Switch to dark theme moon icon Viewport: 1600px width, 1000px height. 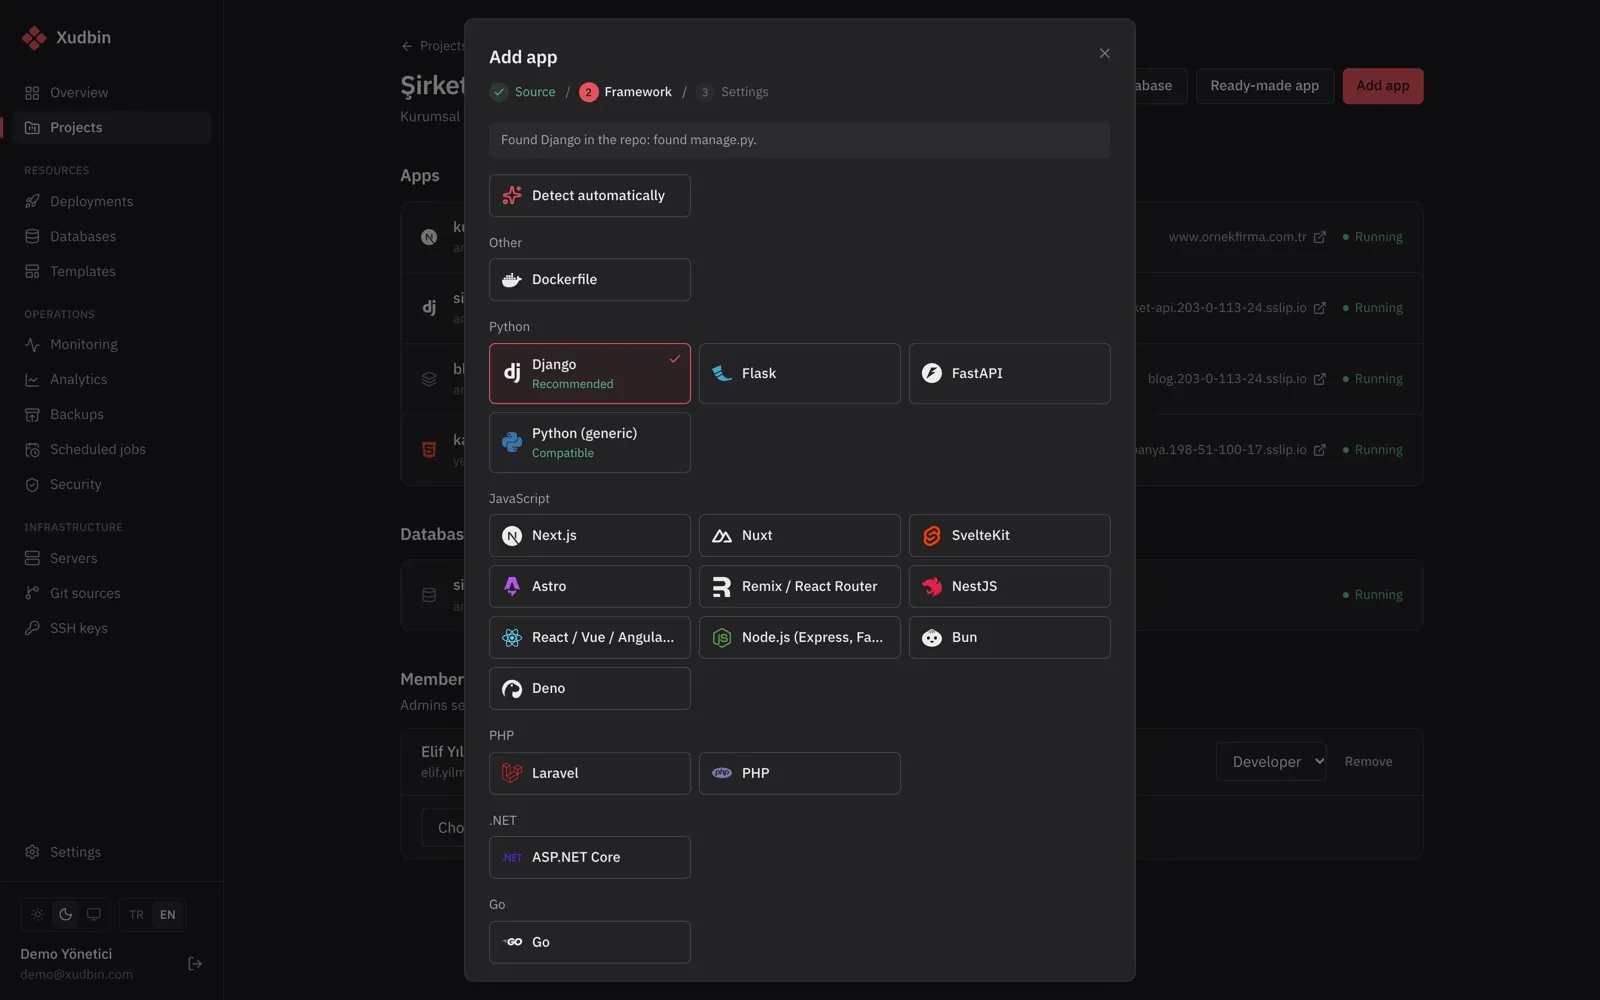66,915
